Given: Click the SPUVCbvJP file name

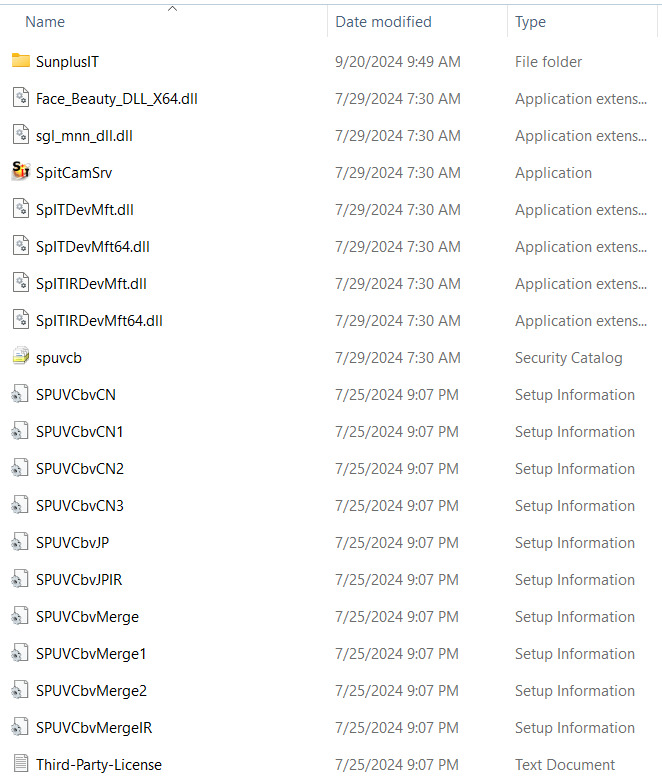Looking at the screenshot, I should (x=72, y=542).
